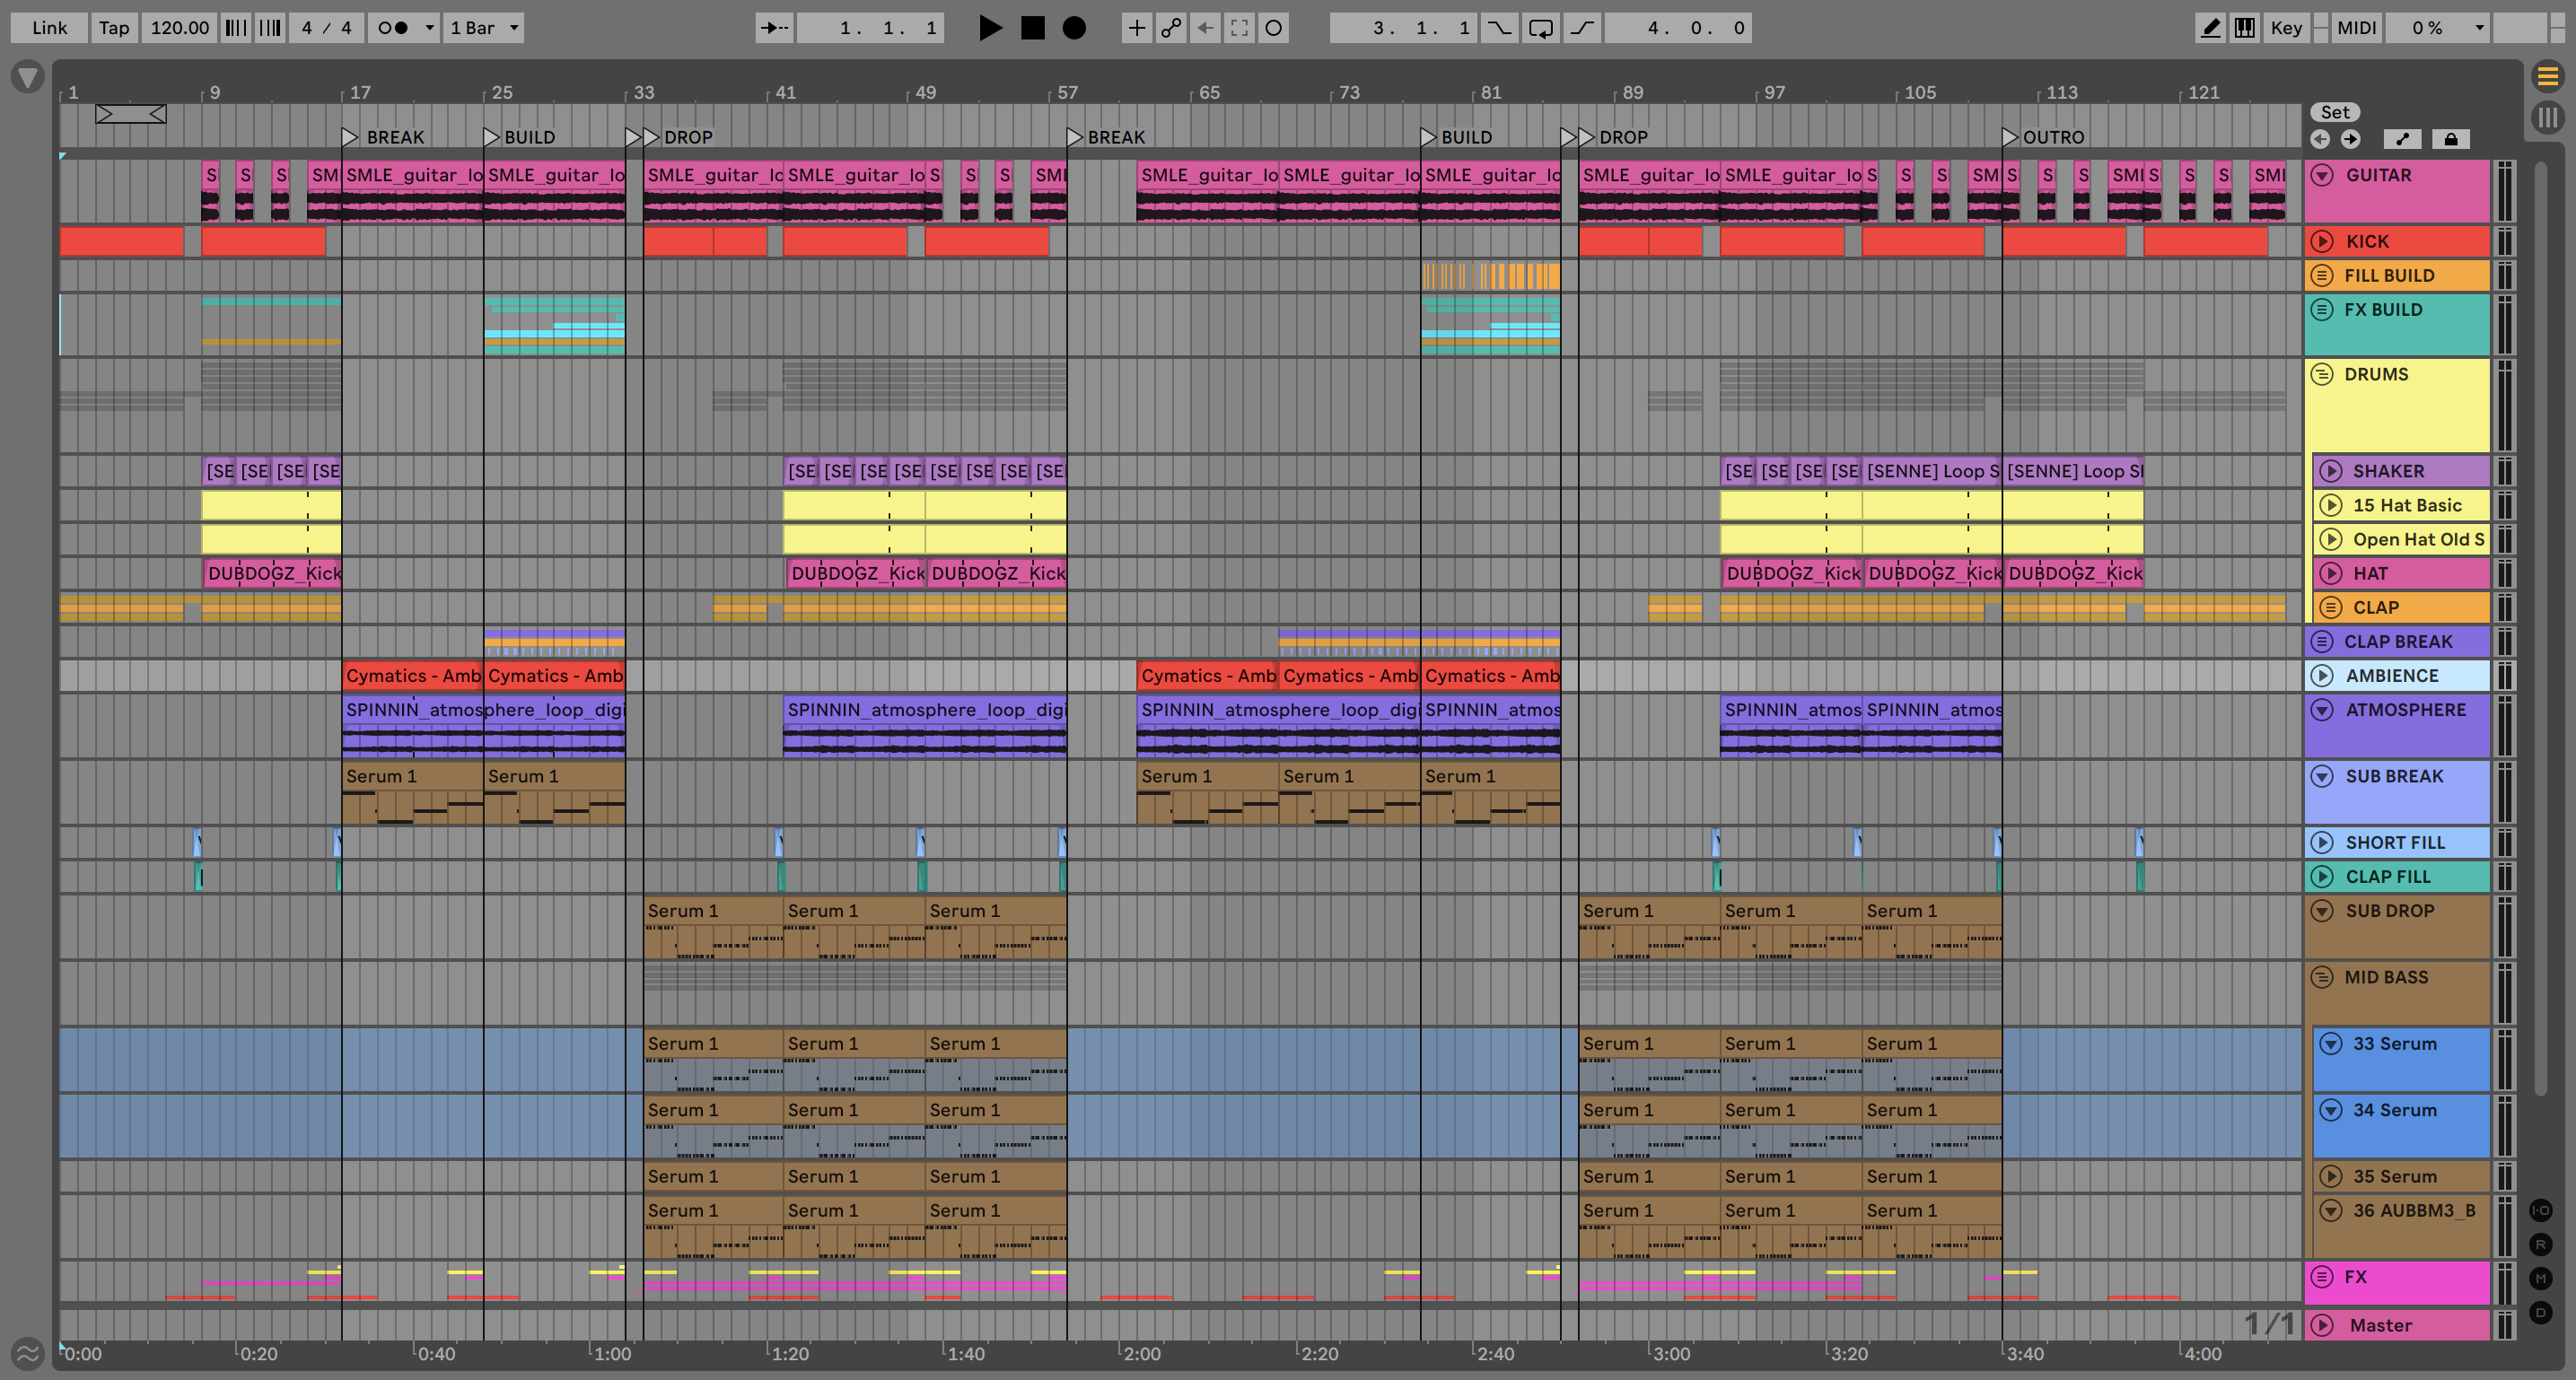2576x1380 pixels.
Task: Open the browser with top-left triangle
Action: 28,77
